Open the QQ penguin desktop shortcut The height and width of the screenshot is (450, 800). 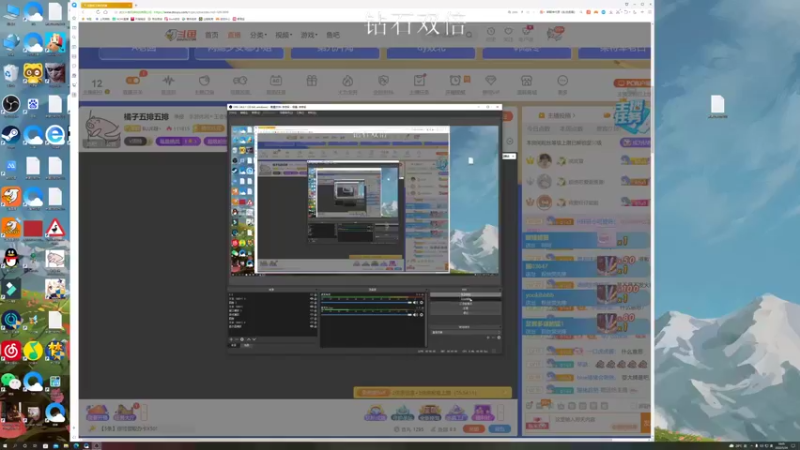pyautogui.click(x=11, y=258)
